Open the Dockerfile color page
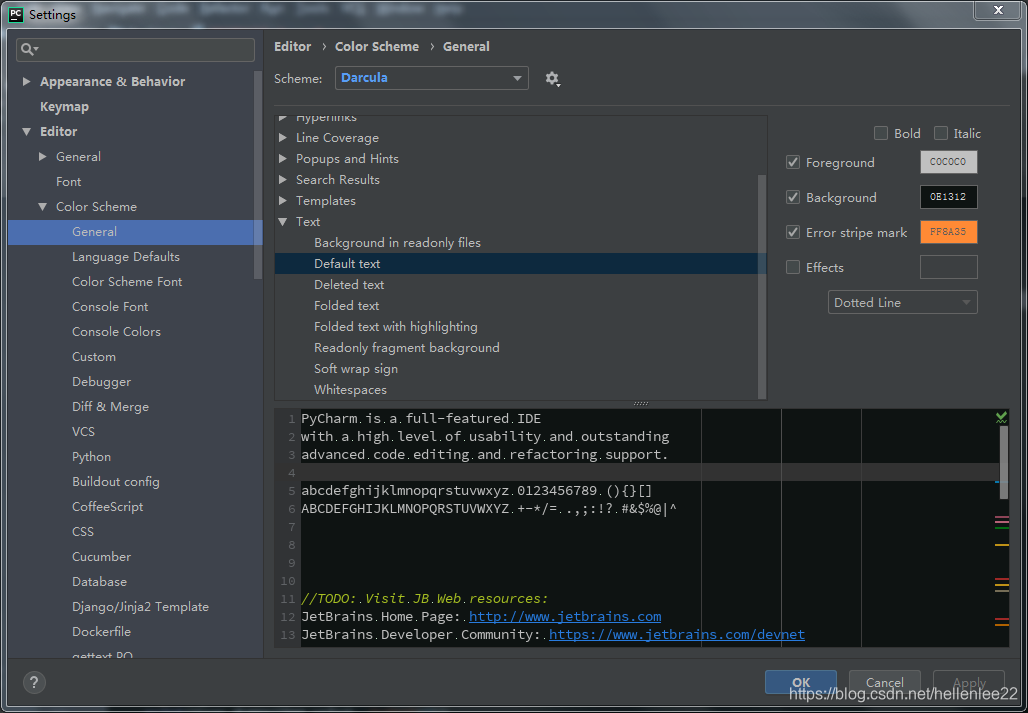 [x=101, y=632]
